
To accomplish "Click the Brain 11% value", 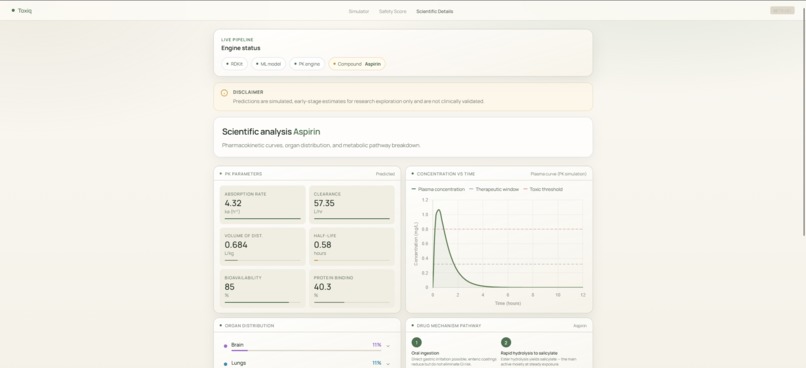I will tap(377, 345).
